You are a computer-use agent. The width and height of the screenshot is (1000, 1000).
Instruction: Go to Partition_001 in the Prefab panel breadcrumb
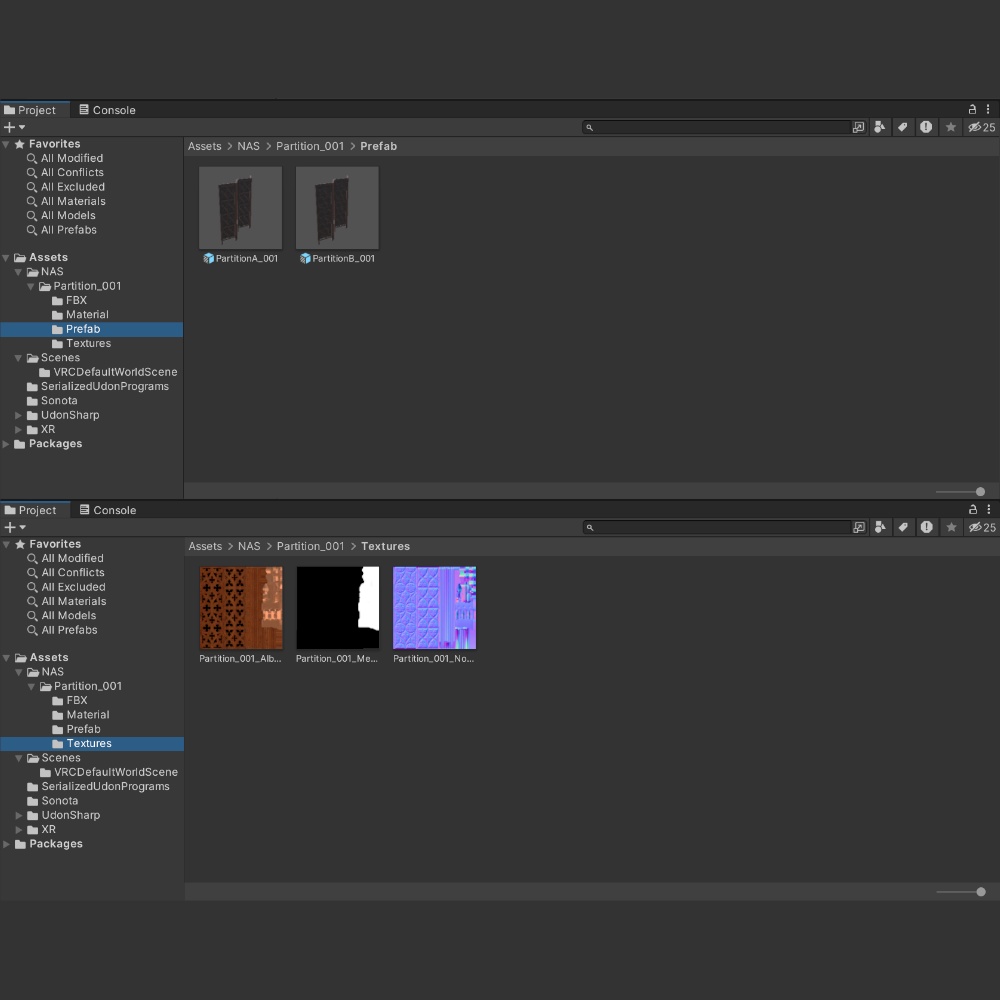[x=310, y=146]
